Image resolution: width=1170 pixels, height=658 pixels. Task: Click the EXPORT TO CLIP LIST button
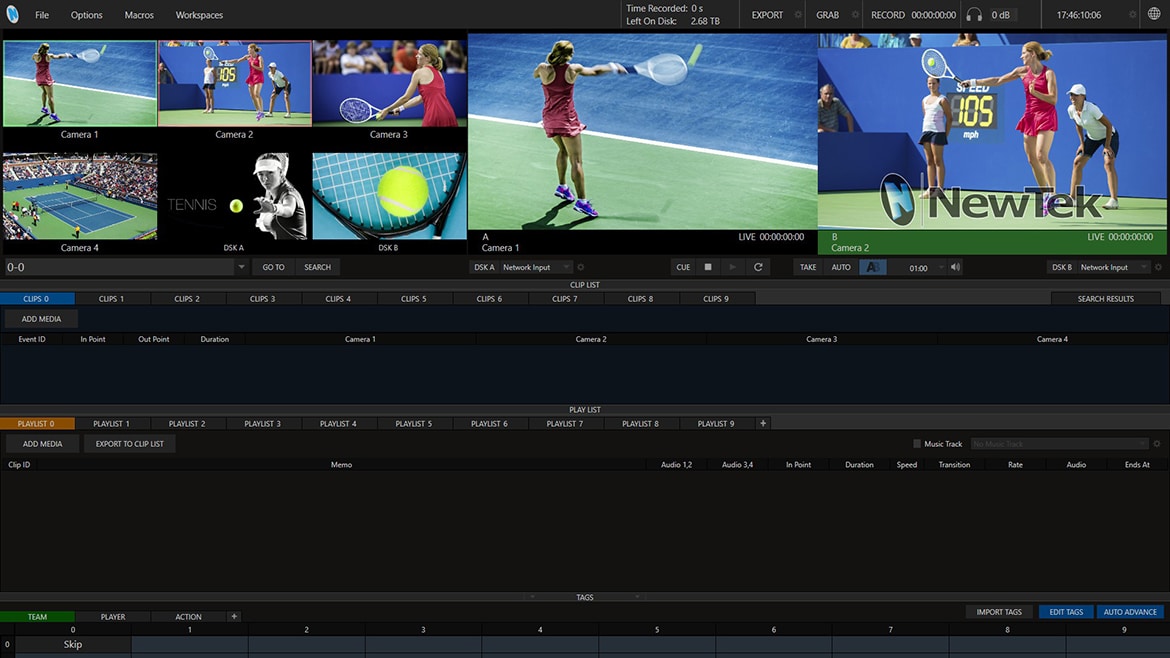pyautogui.click(x=129, y=444)
